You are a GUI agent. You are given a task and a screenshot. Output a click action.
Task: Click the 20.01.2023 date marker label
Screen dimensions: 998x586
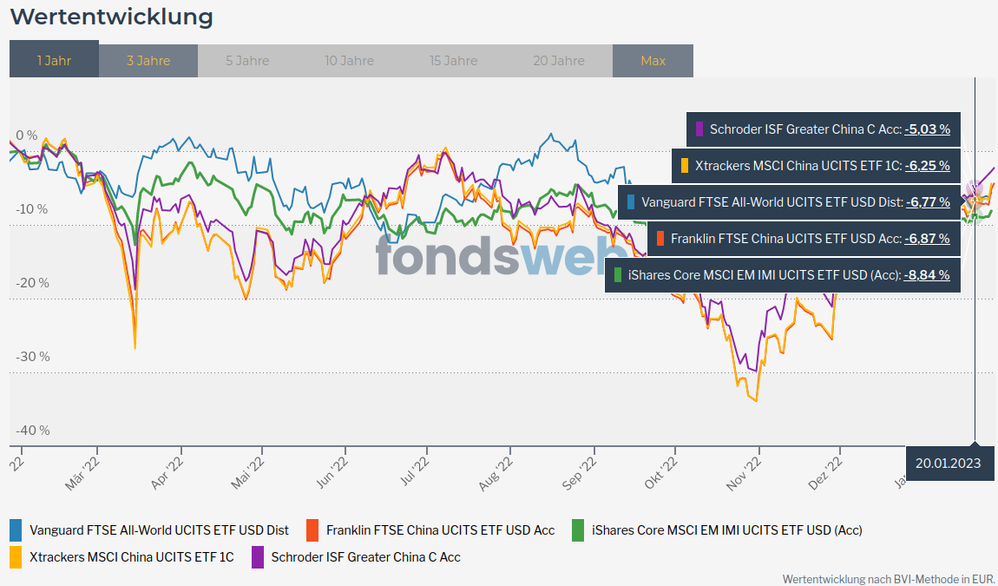(x=950, y=463)
